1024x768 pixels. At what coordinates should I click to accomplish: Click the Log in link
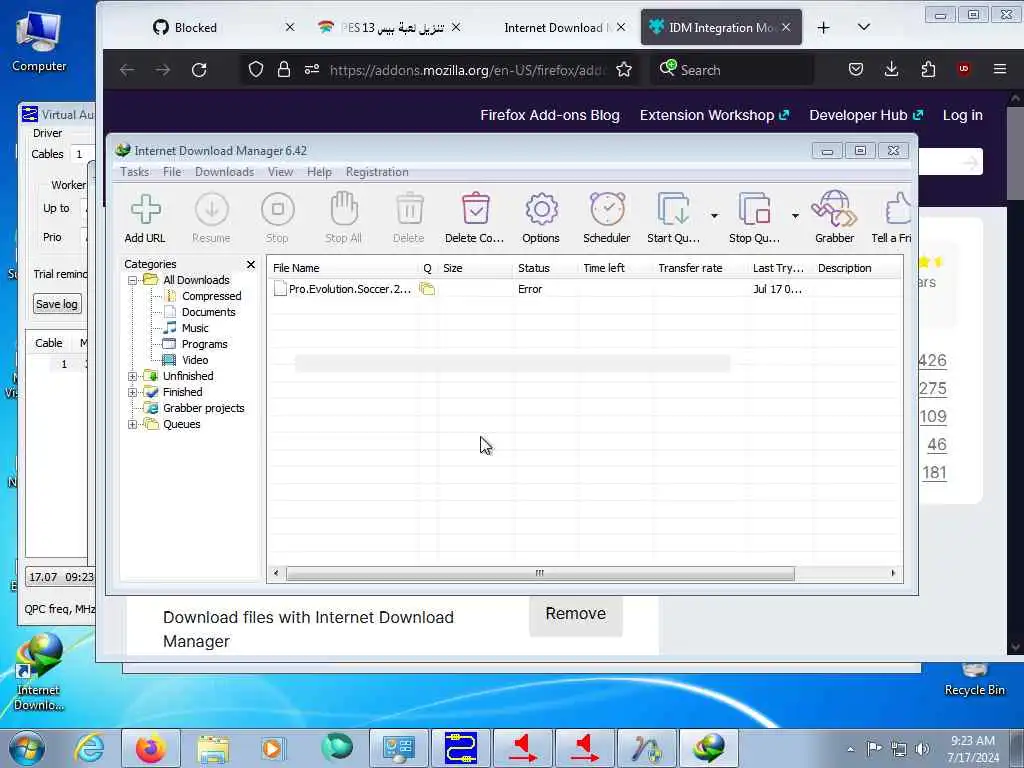point(963,115)
